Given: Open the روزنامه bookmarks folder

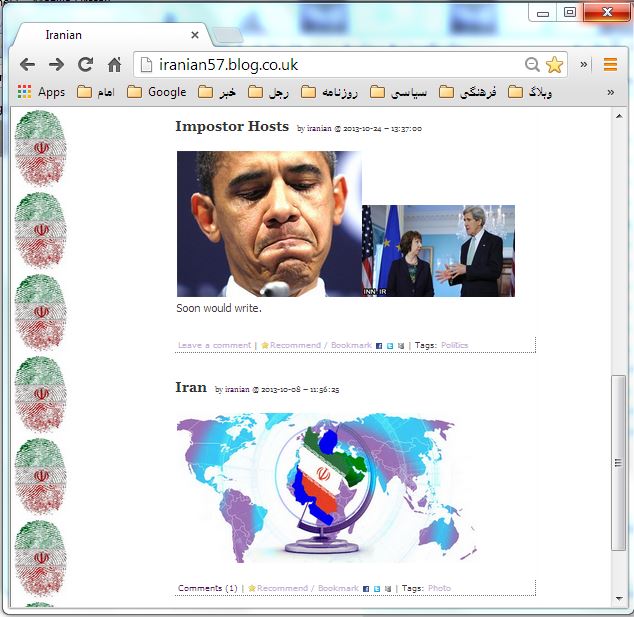Looking at the screenshot, I should [329, 92].
